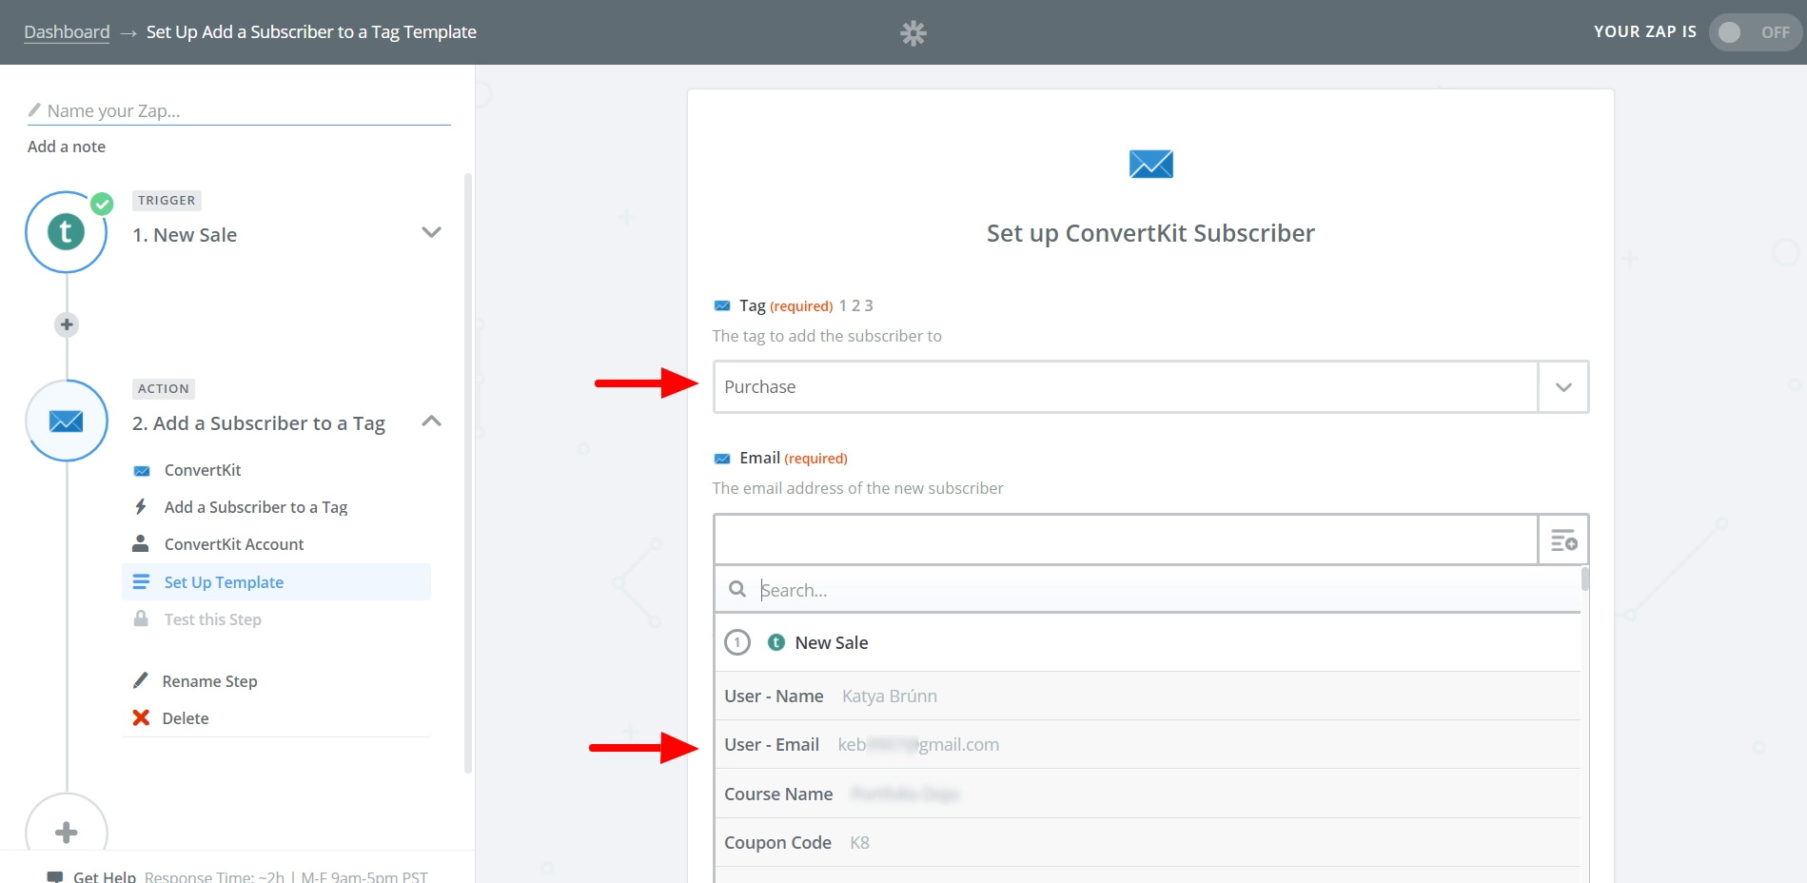
Task: Collapse the Add a Subscriber to a Tag step
Action: pos(431,421)
